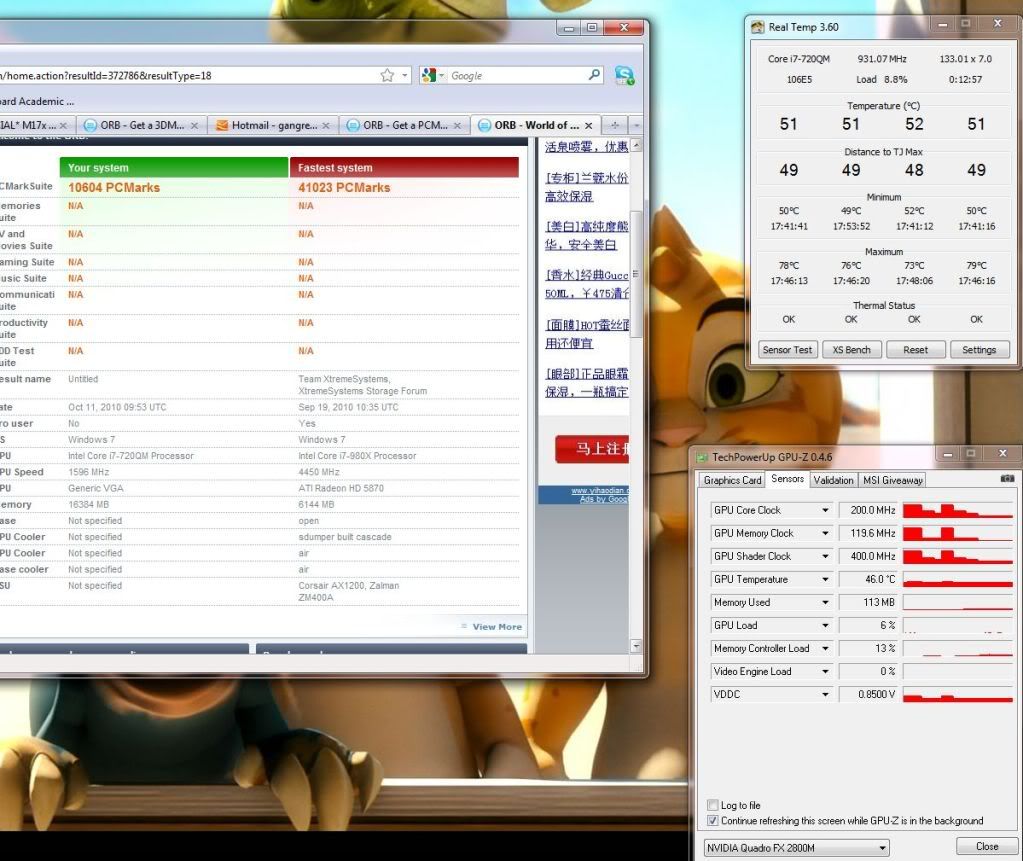Image resolution: width=1023 pixels, height=861 pixels.
Task: Click the Your system green header
Action: pyautogui.click(x=174, y=168)
